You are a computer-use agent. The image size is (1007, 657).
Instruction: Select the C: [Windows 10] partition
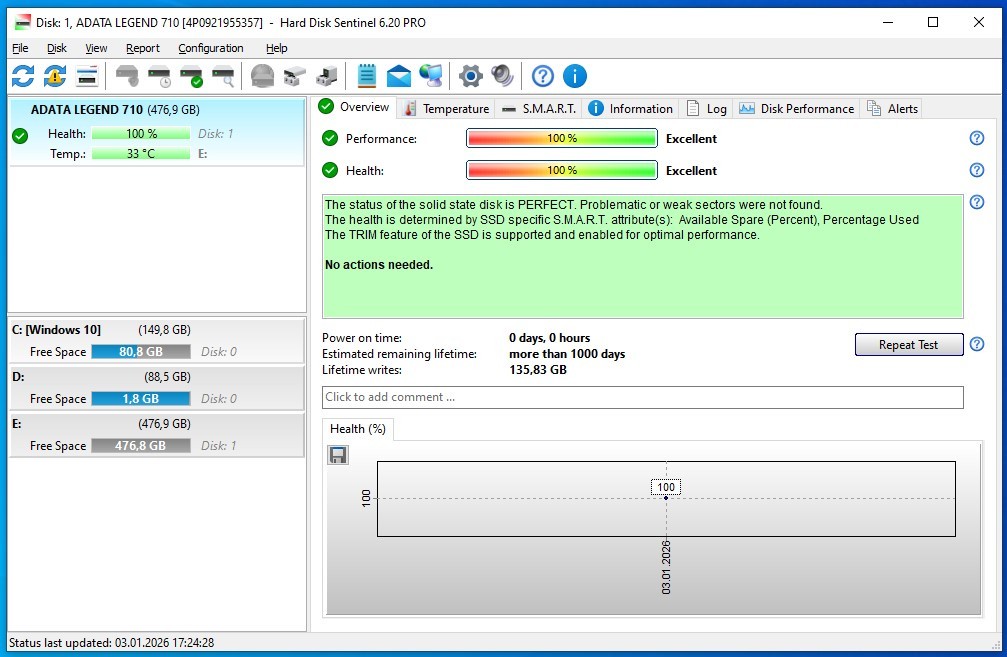(157, 340)
